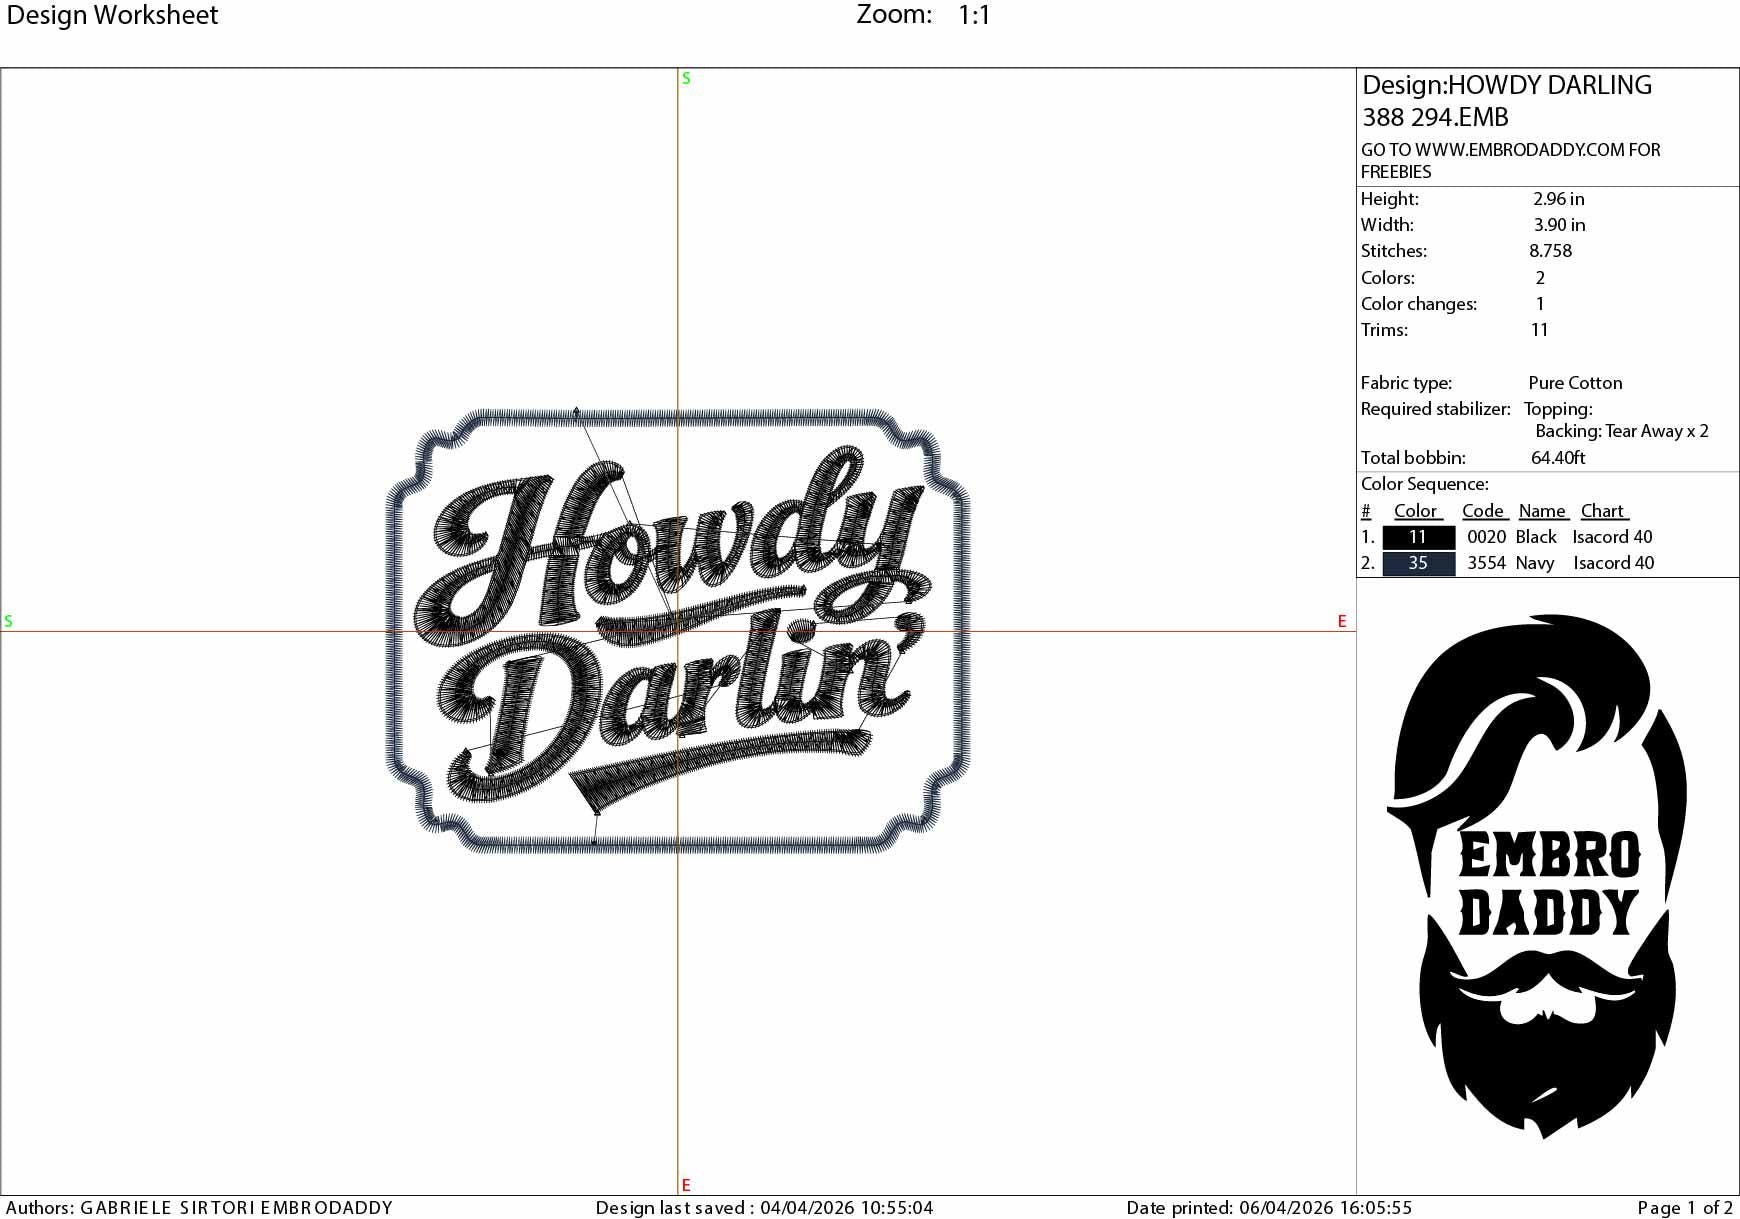Click 'Isacord 40' in the Navy row

click(x=1613, y=563)
